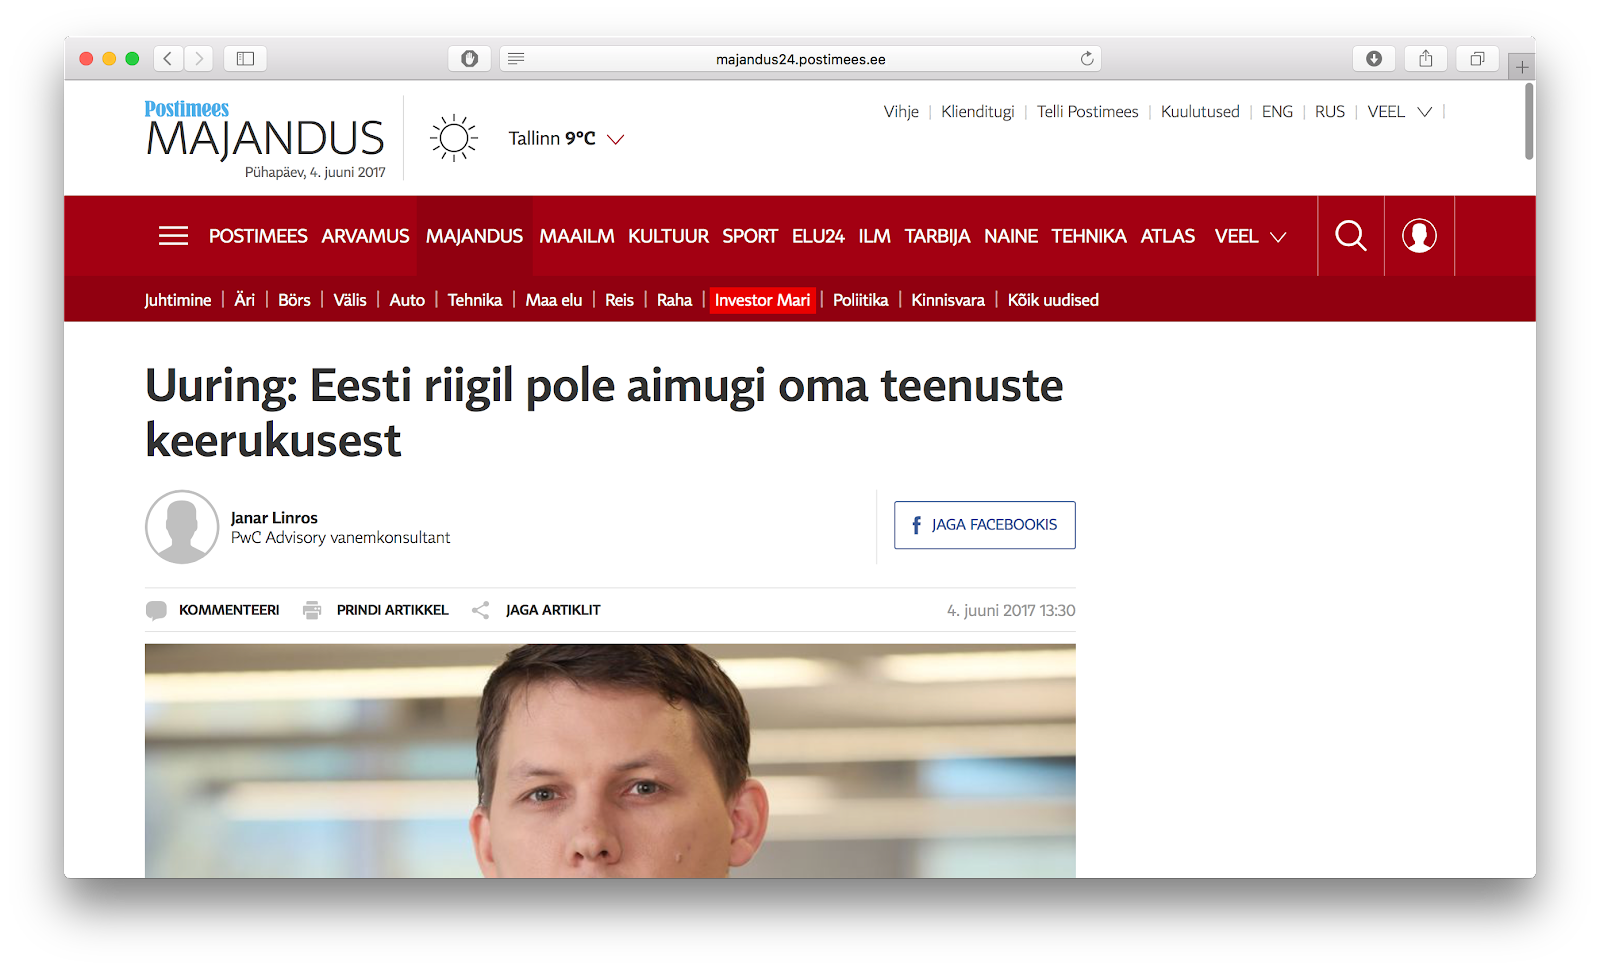
Task: Expand the Tallinn weather dropdown arrow
Action: (x=616, y=139)
